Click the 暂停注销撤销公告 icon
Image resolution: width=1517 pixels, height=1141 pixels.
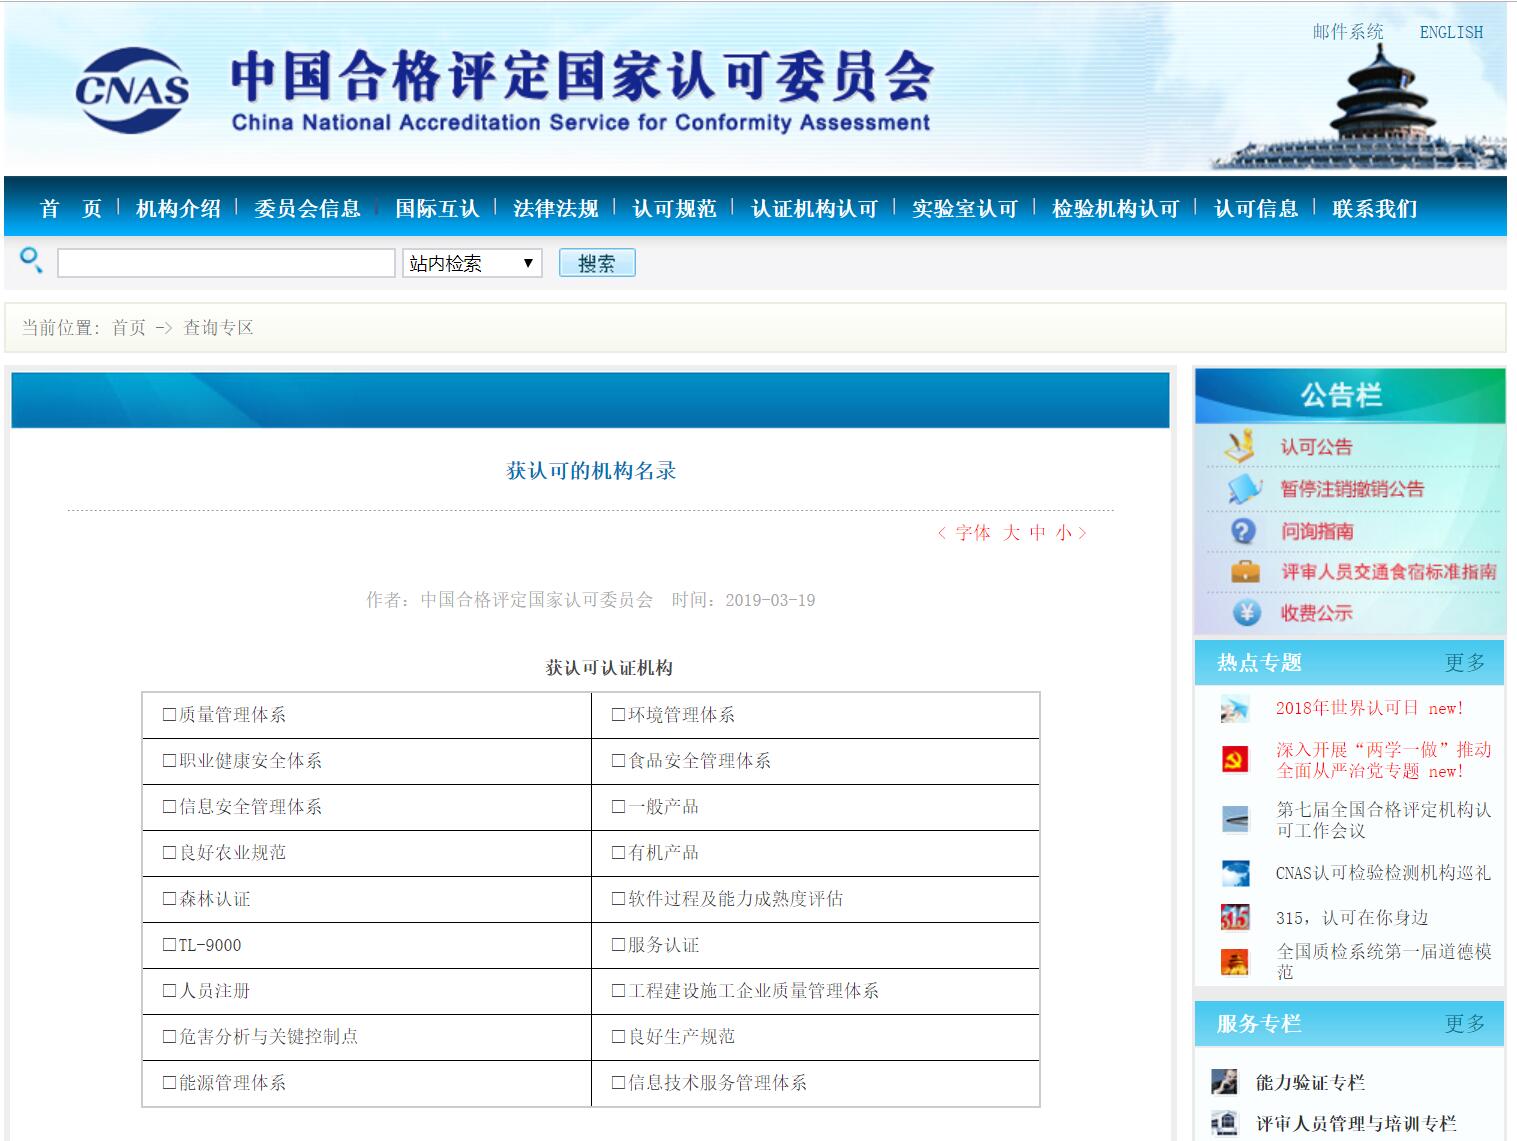click(1244, 489)
